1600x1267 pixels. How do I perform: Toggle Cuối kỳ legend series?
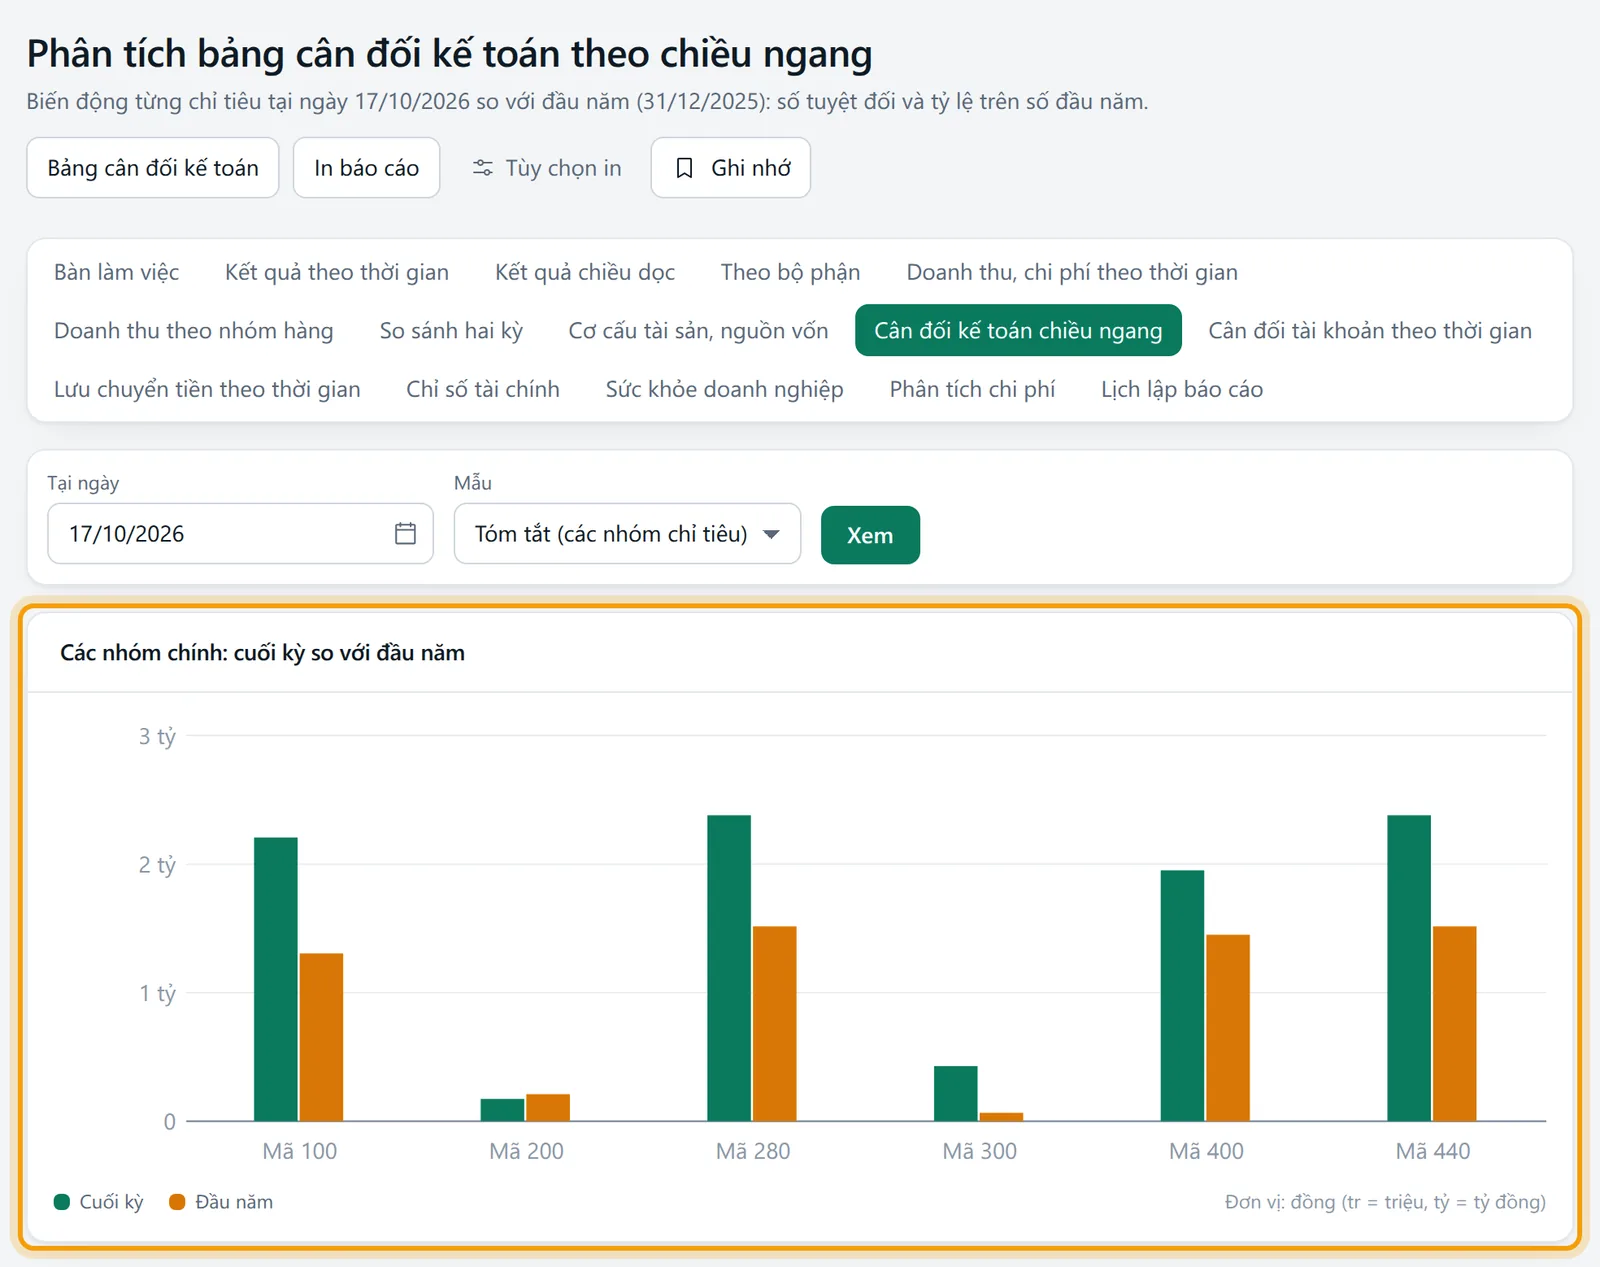pos(99,1202)
